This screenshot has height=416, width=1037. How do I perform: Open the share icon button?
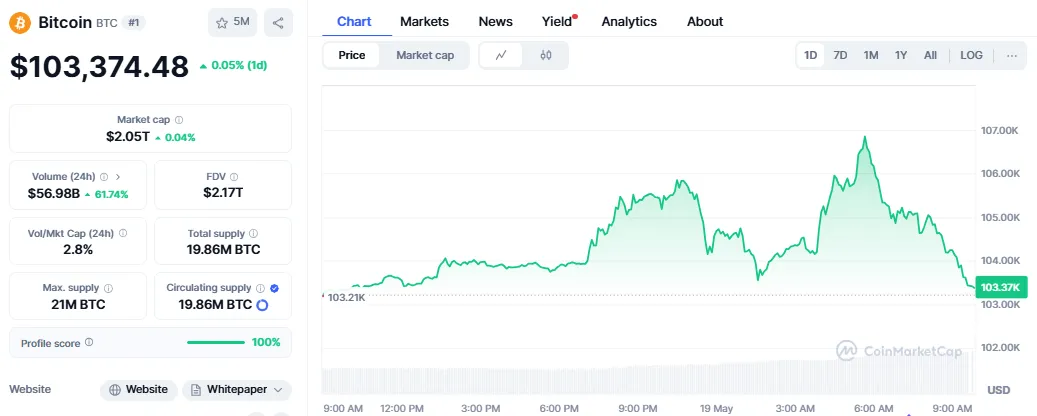click(x=278, y=22)
